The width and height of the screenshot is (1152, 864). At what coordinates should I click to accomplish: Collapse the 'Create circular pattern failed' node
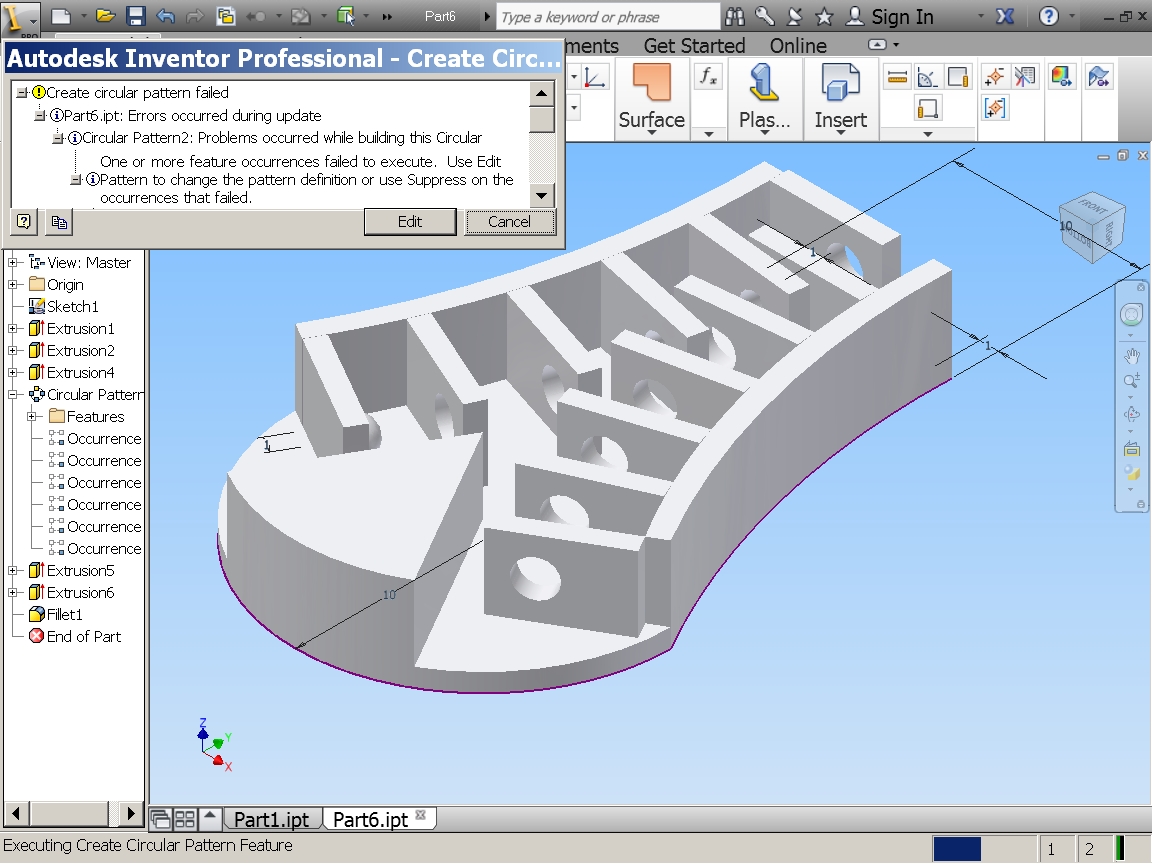tap(22, 93)
